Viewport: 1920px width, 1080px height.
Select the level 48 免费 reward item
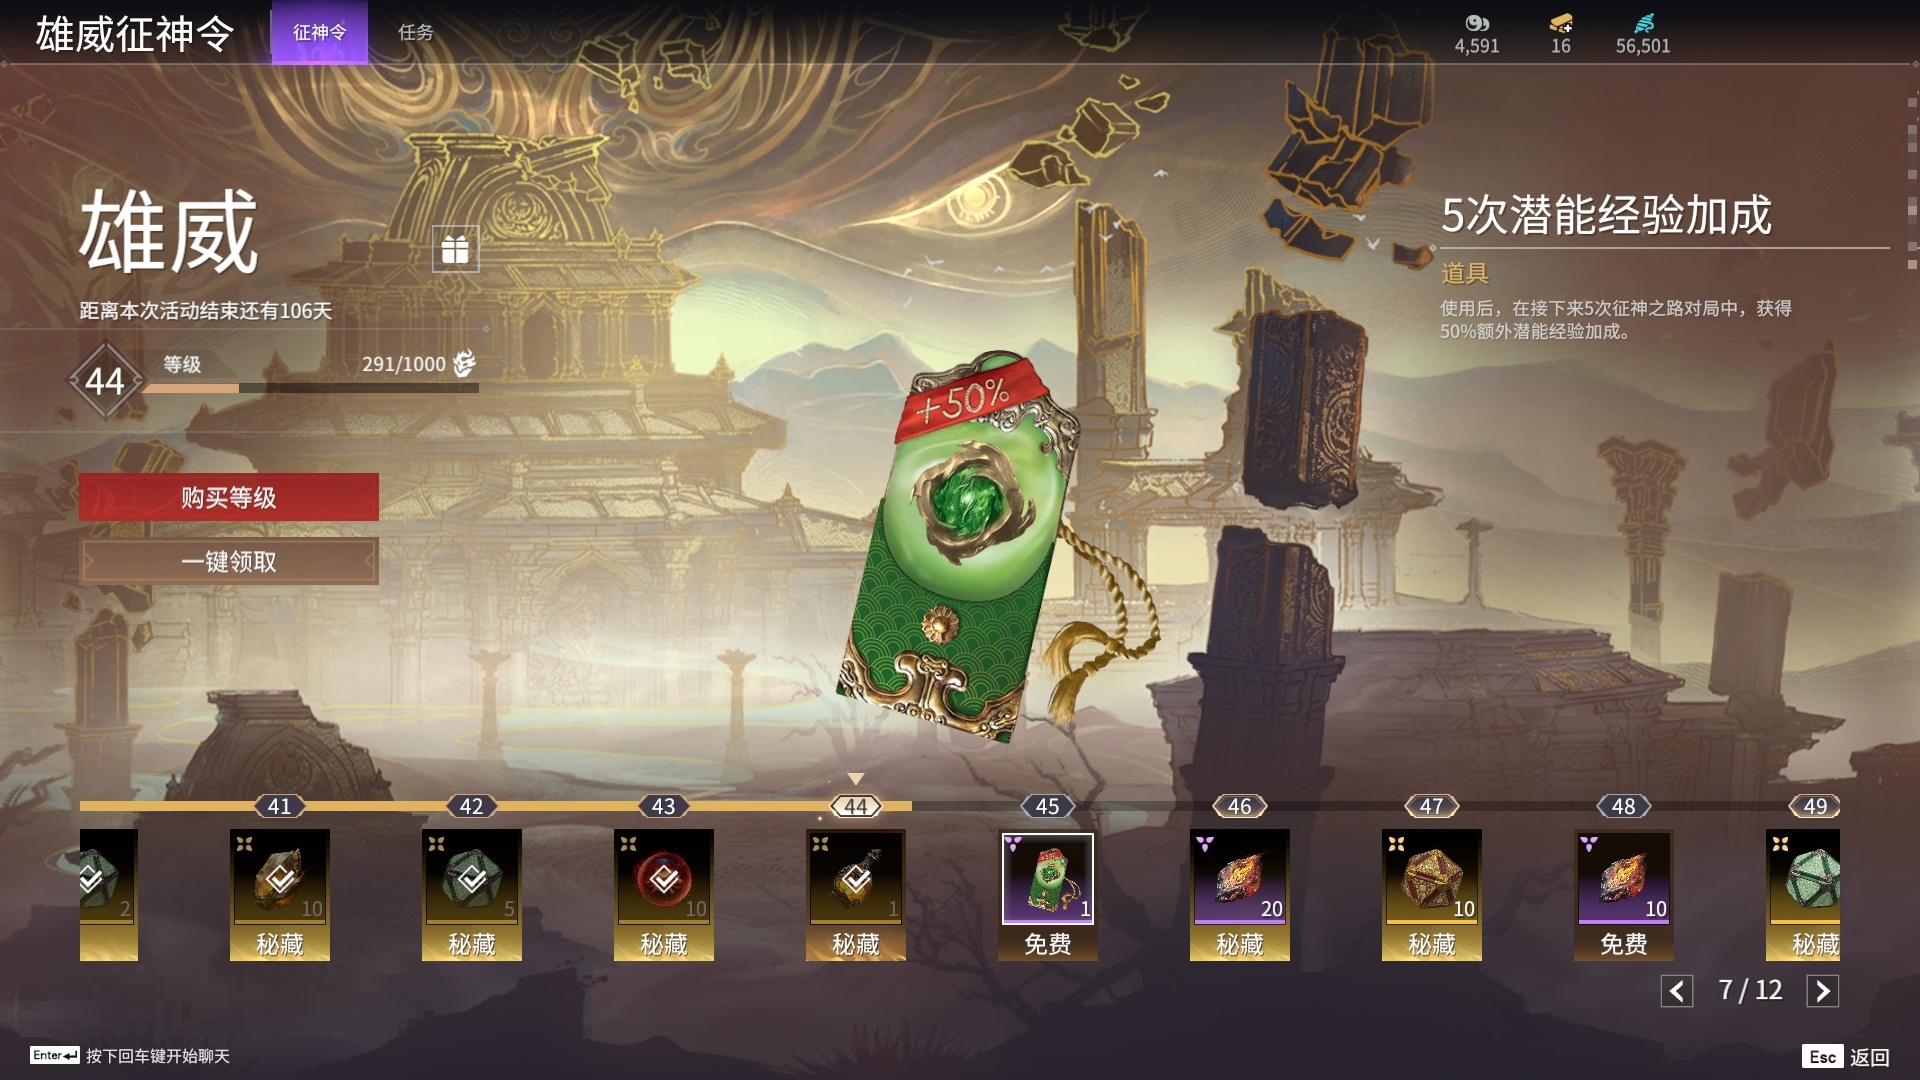1623,895
